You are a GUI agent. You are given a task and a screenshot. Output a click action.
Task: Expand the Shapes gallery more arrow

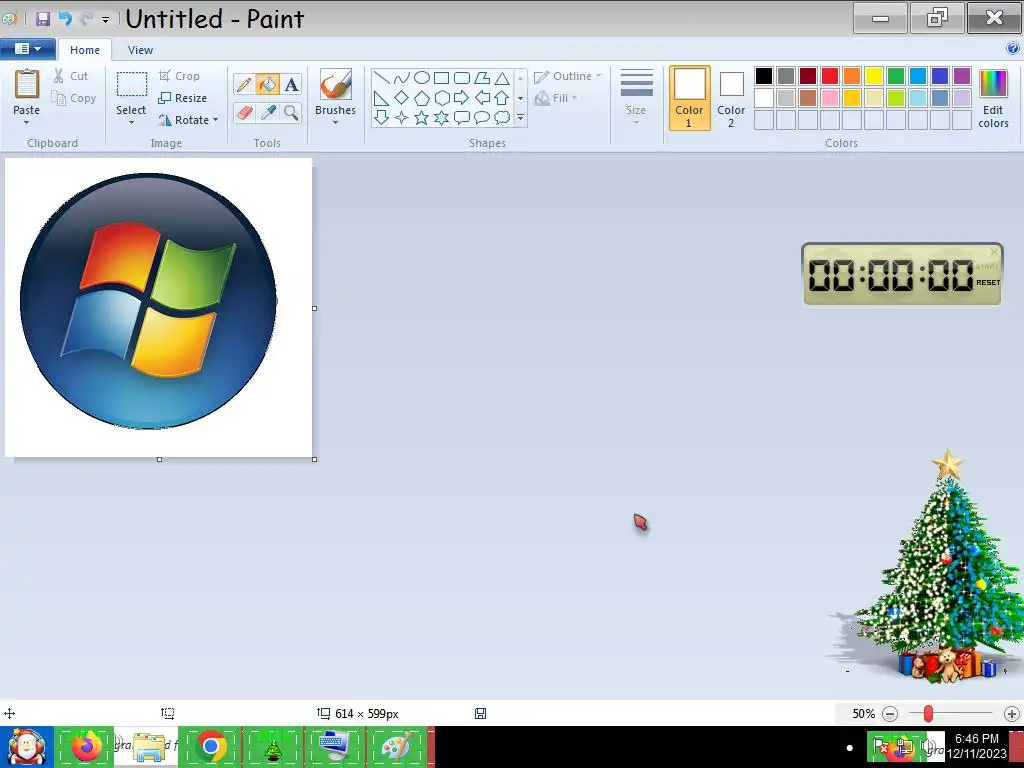pos(520,118)
